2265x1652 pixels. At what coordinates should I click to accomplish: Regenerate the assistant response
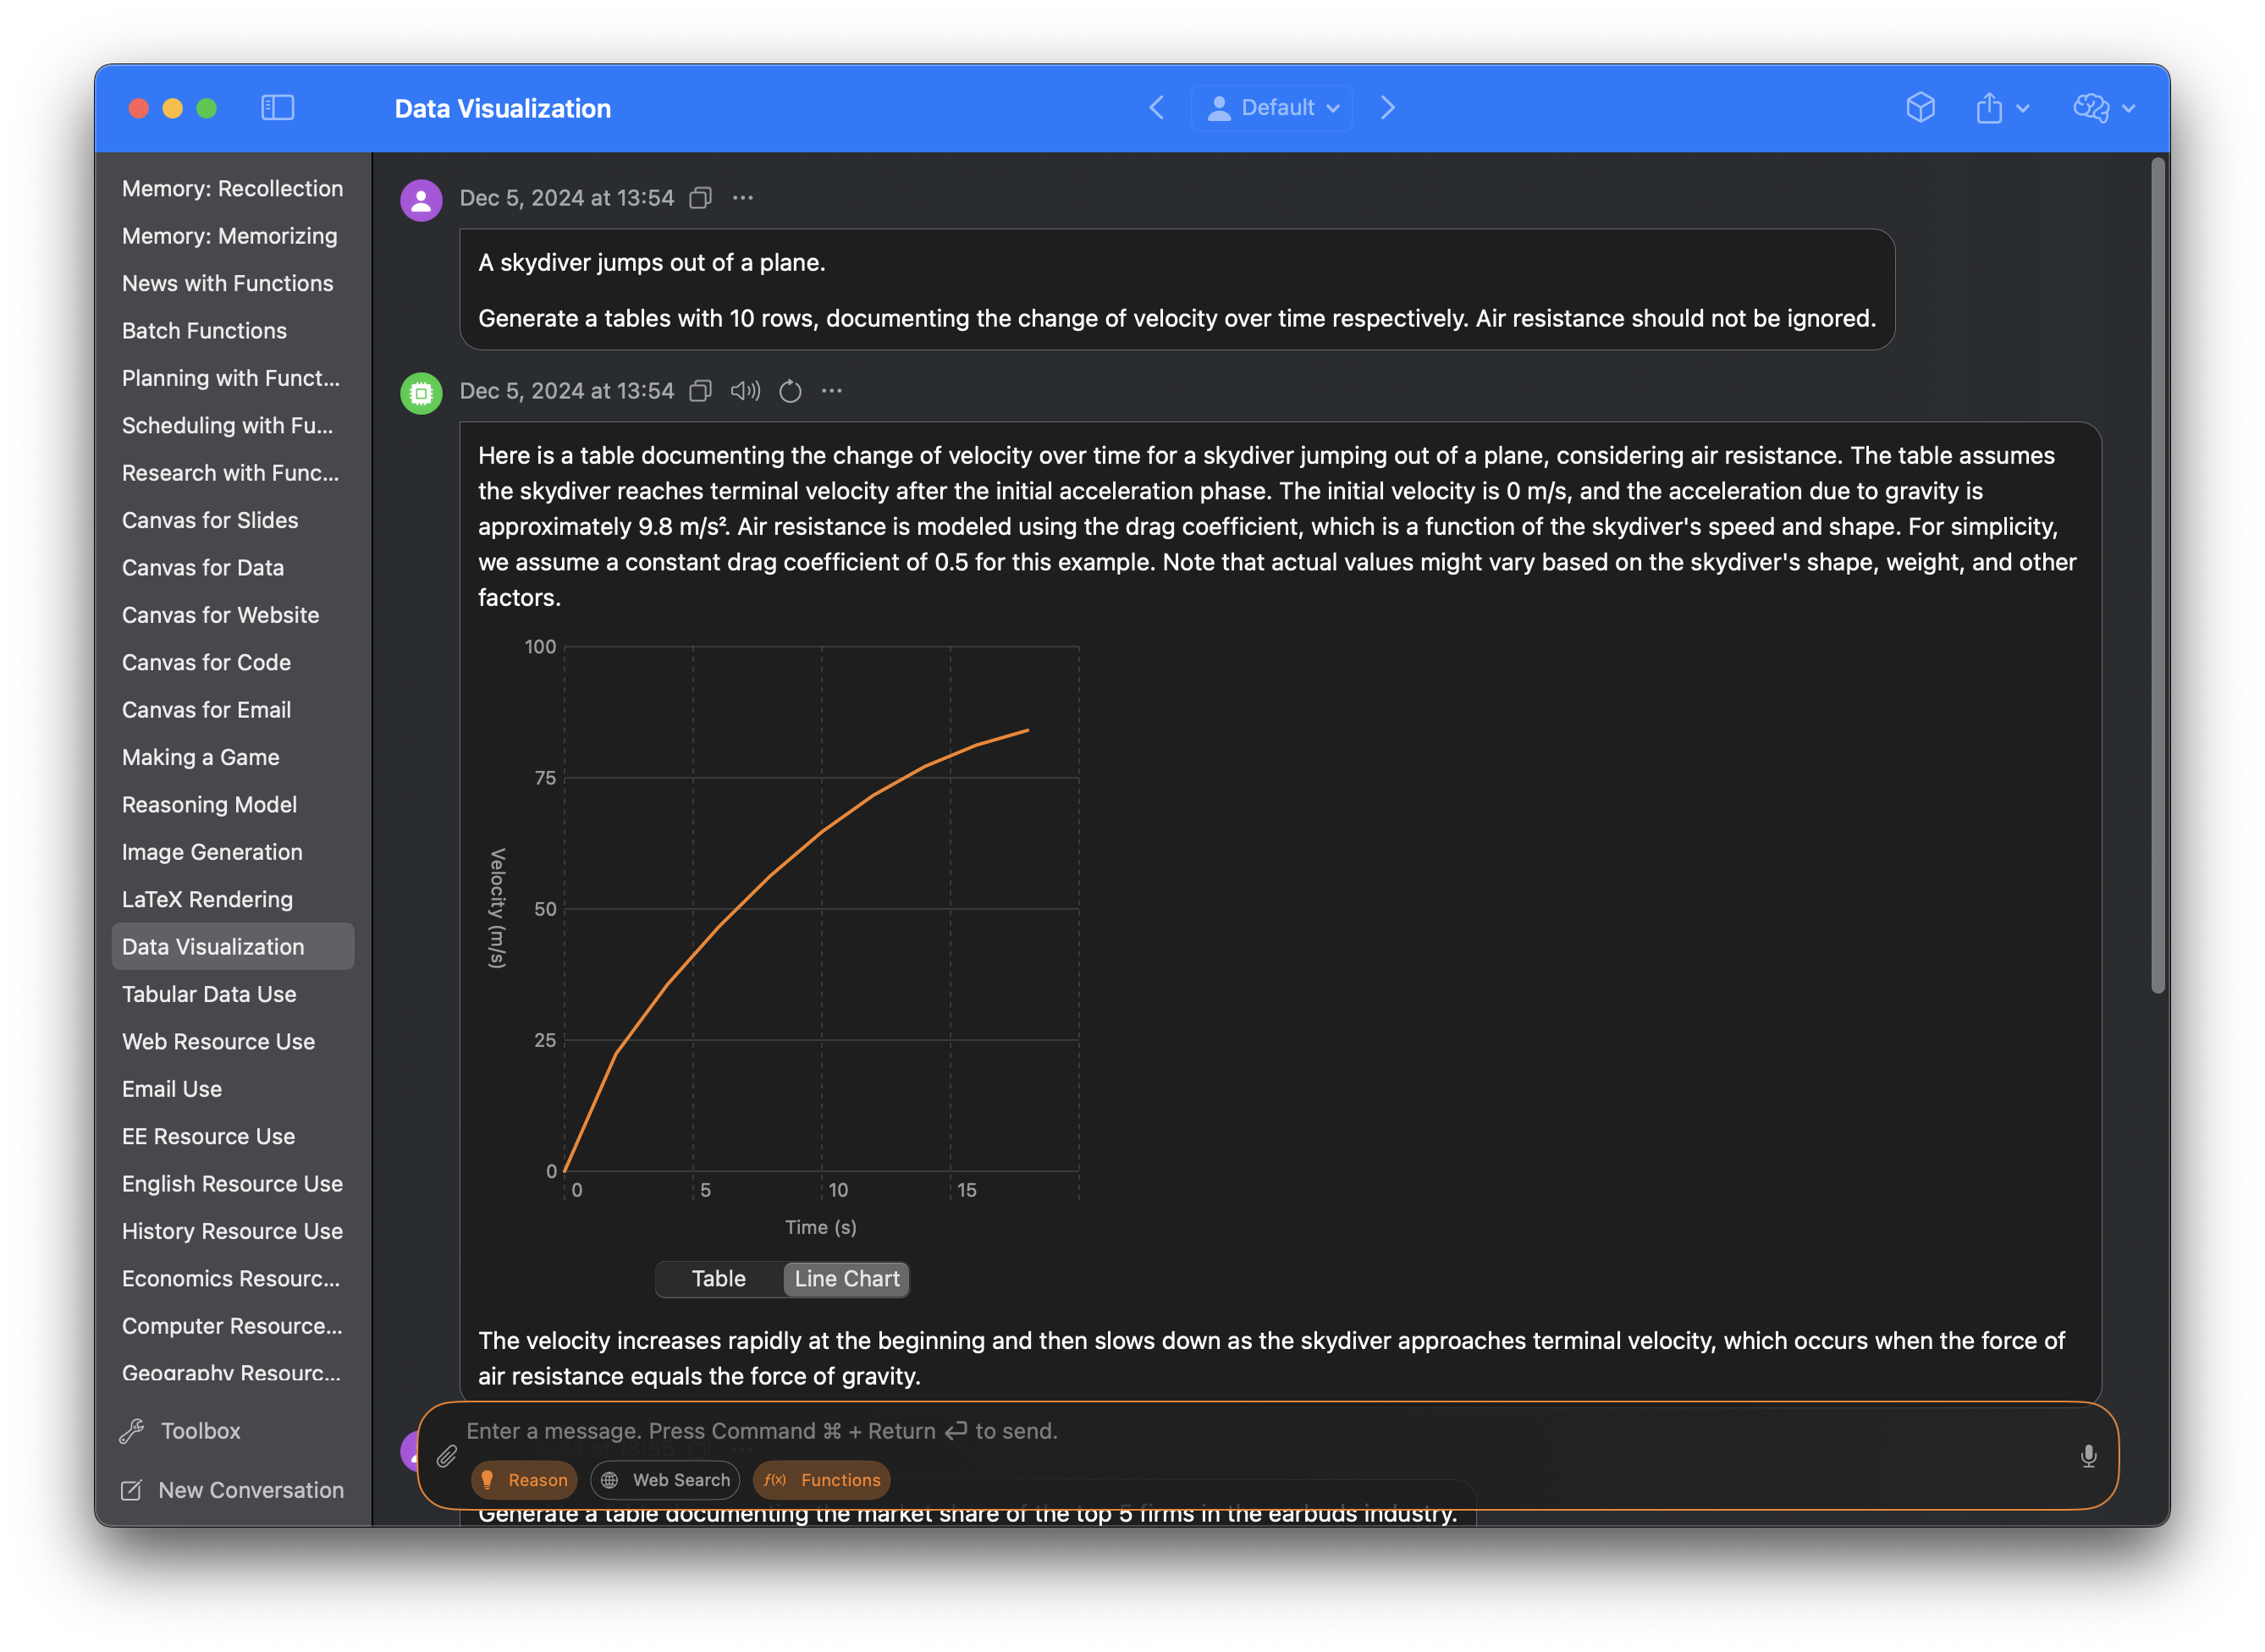tap(790, 391)
